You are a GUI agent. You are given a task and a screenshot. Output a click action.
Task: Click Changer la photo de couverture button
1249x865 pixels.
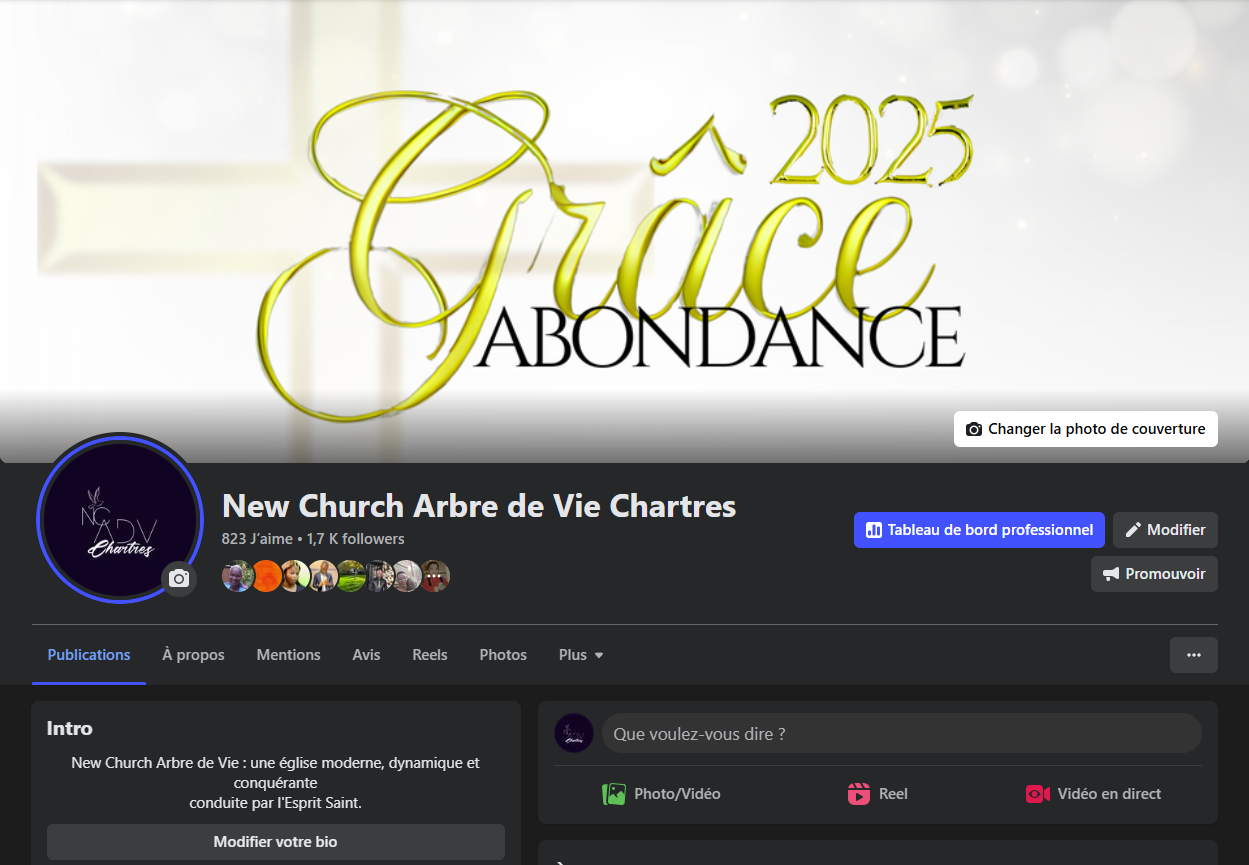point(1085,429)
